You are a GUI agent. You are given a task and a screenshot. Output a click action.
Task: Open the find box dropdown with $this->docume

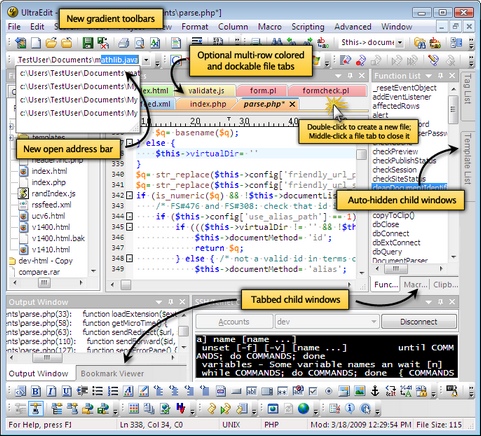coord(399,43)
